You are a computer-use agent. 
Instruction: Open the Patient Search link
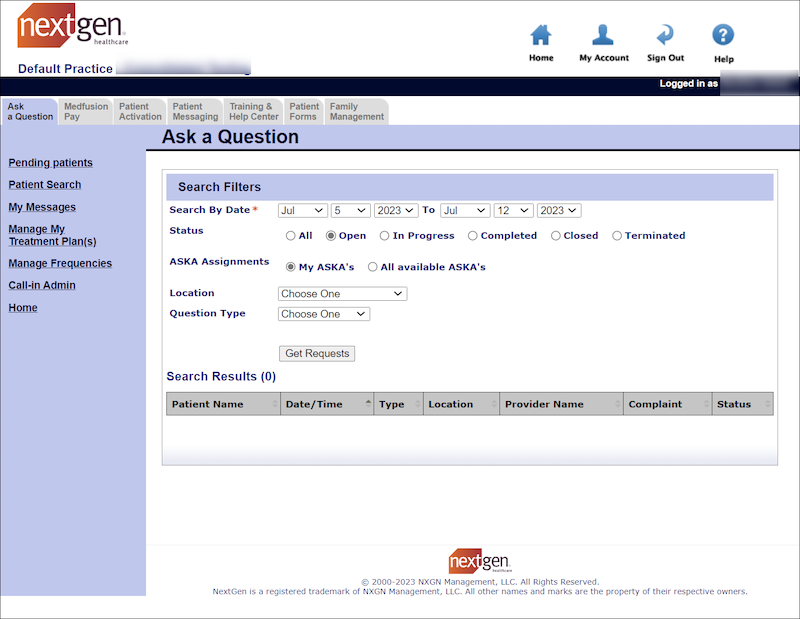point(44,185)
